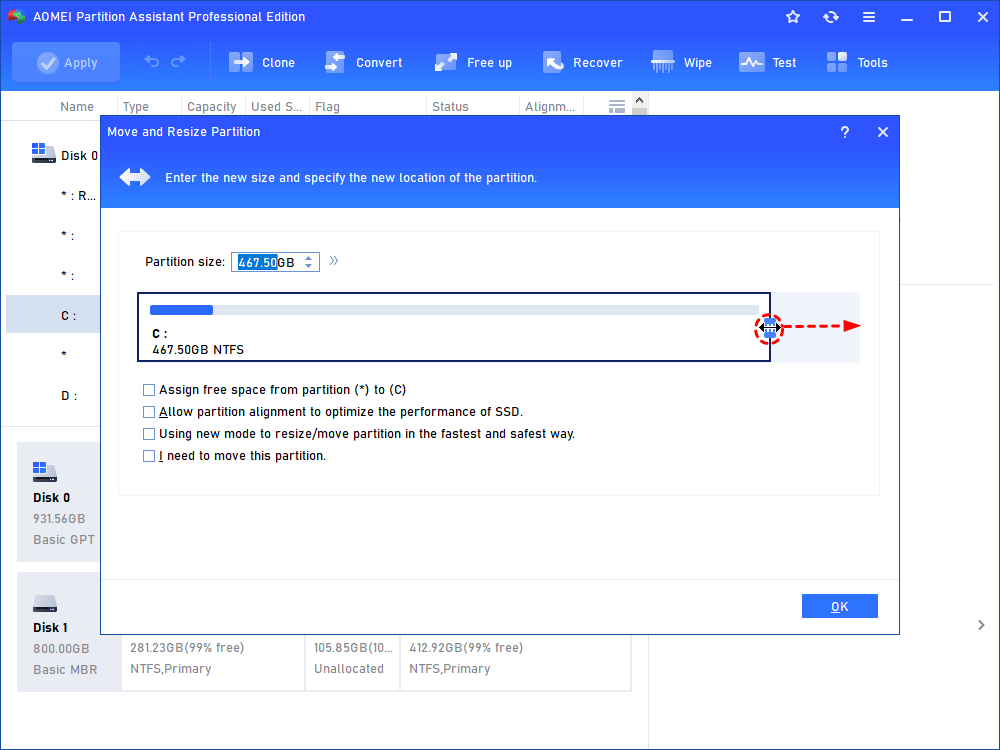Viewport: 1000px width, 750px height.
Task: Click the C: partition used-space bar
Action: [454, 310]
